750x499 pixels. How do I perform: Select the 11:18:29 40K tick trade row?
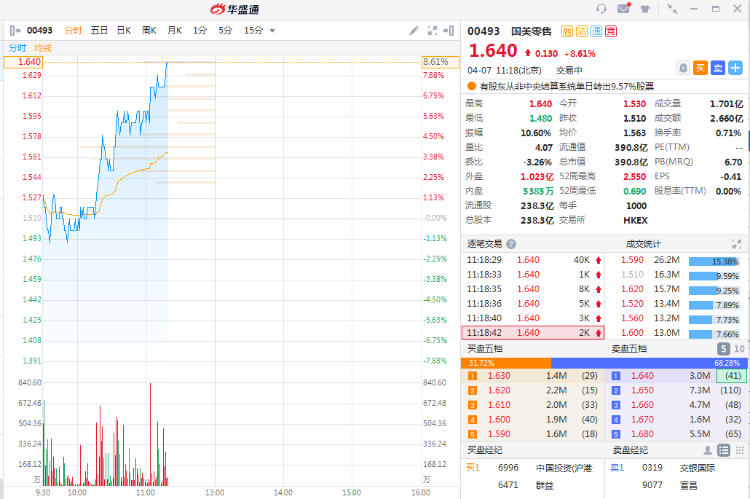pos(533,260)
